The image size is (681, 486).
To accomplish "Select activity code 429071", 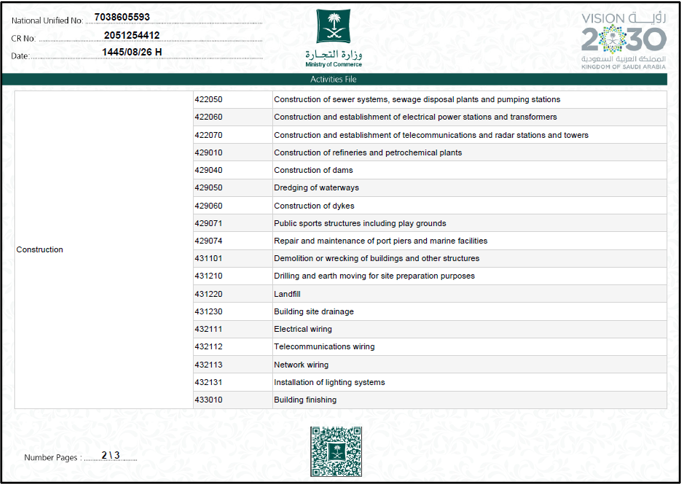I will pos(208,223).
